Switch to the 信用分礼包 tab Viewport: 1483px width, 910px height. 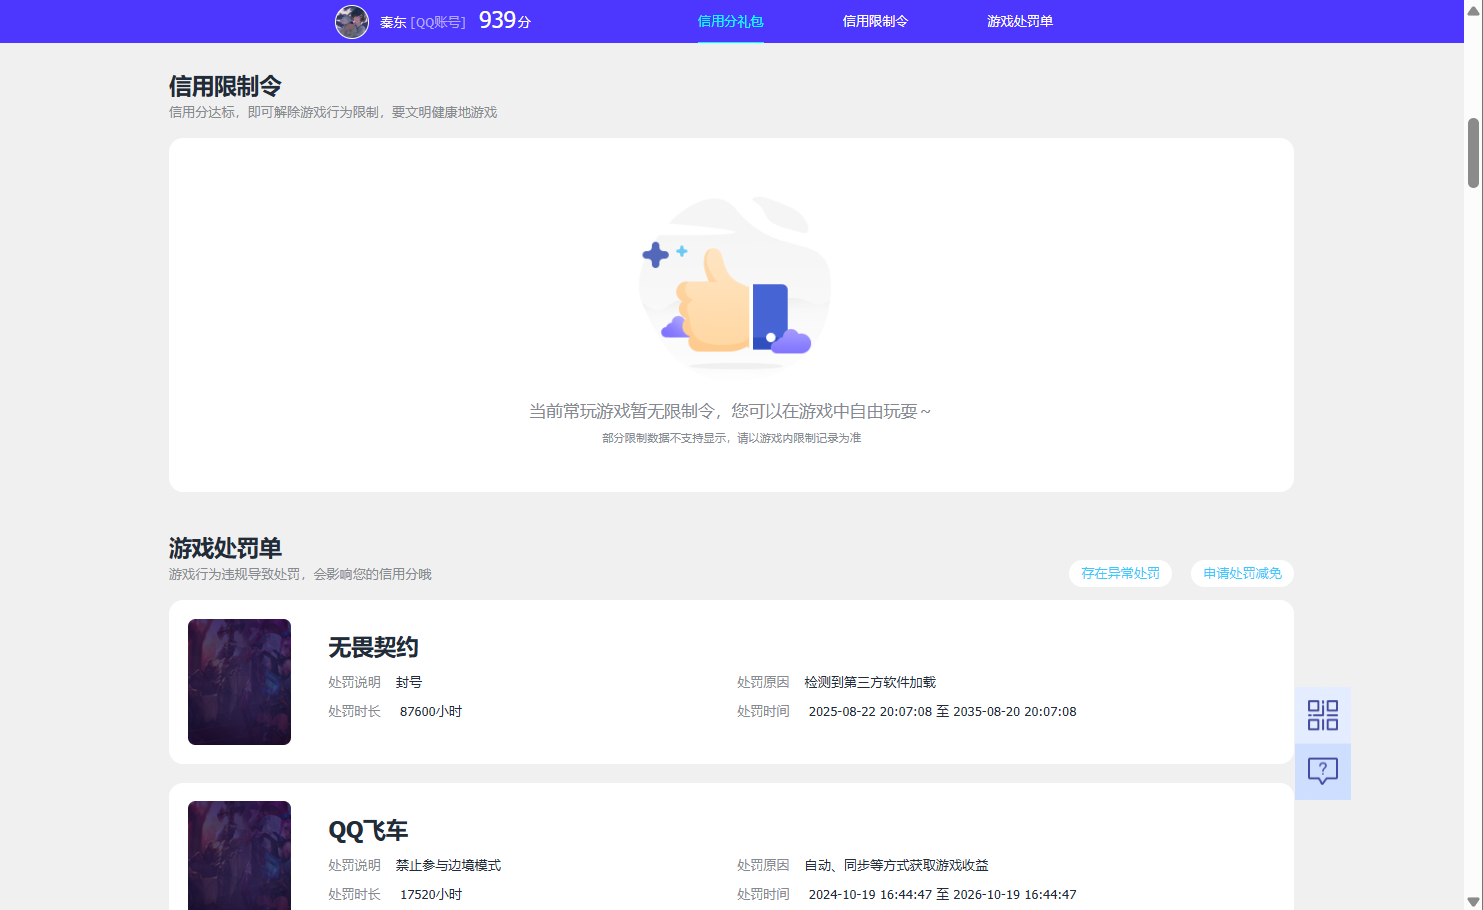point(730,21)
